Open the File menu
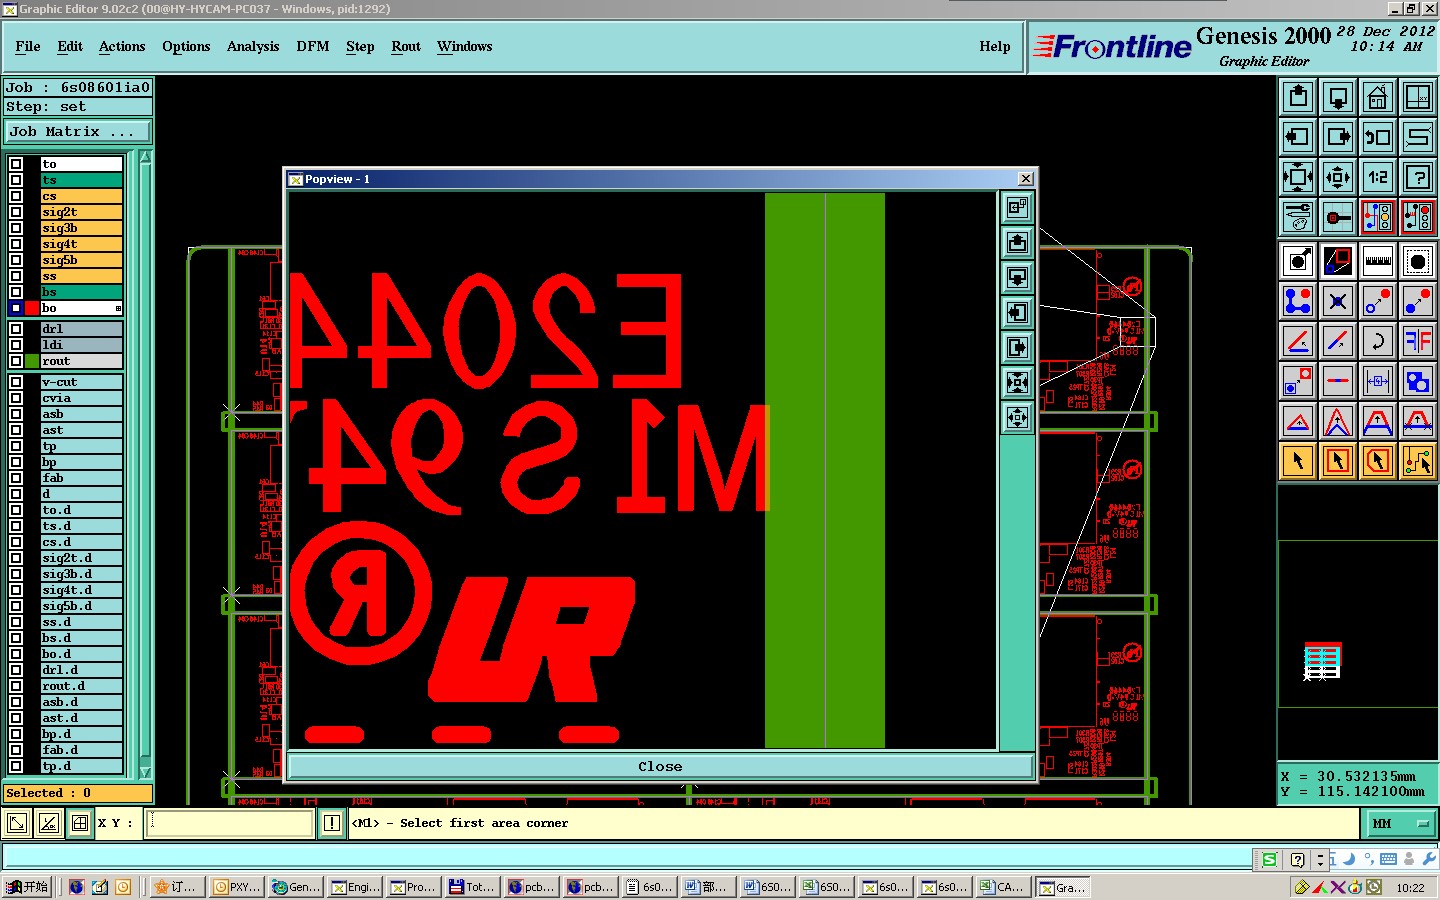Image resolution: width=1440 pixels, height=900 pixels. tap(28, 46)
